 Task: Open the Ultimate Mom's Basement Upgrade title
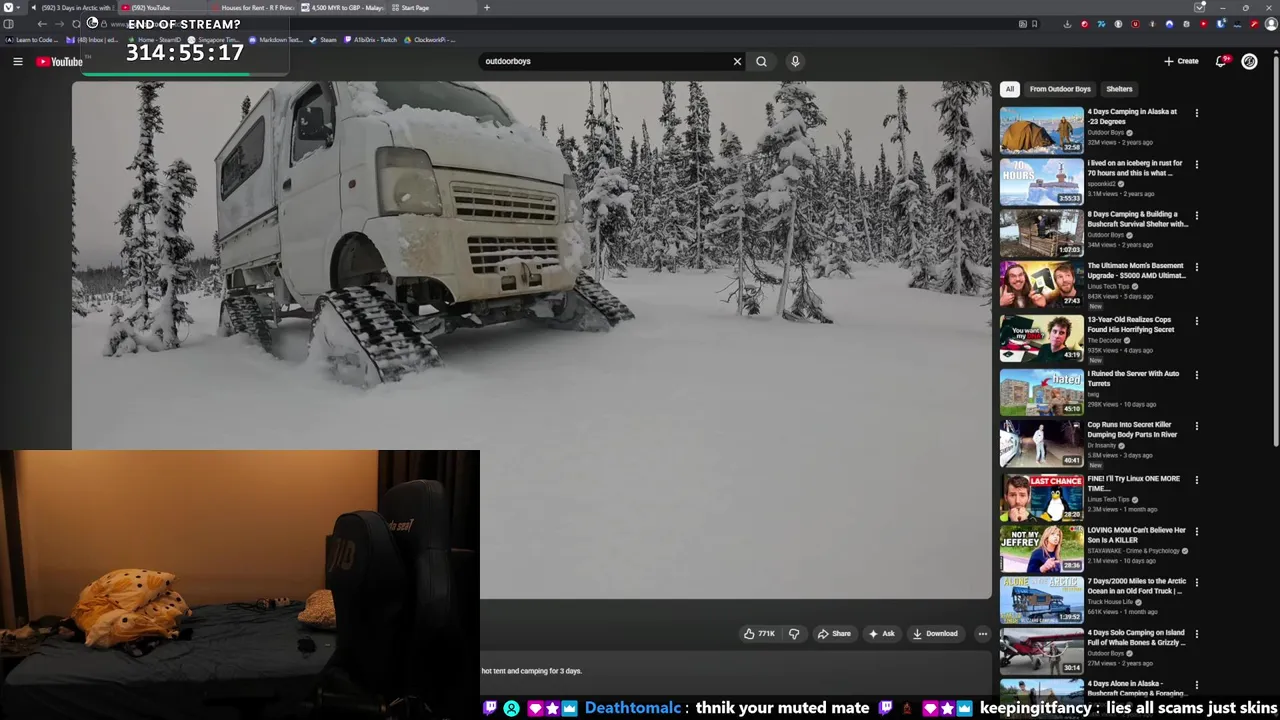pyautogui.click(x=1136, y=271)
